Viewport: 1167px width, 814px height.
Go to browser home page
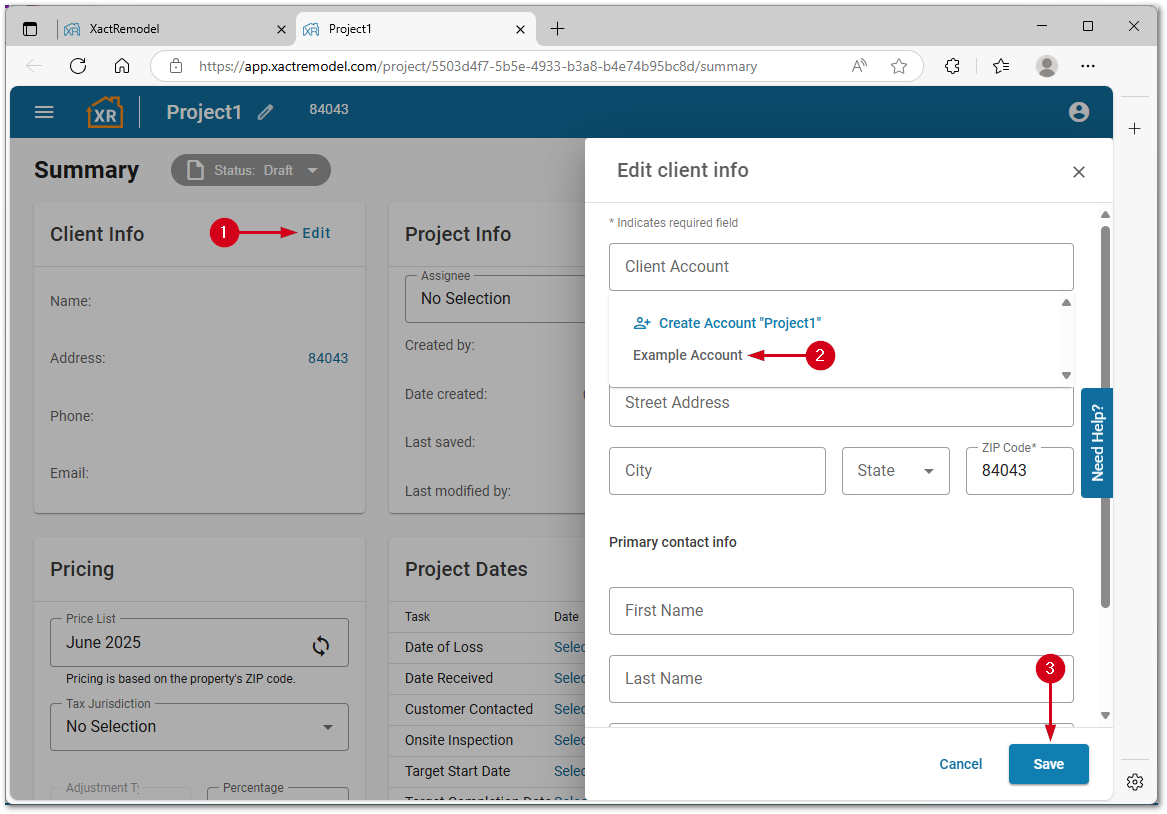(x=122, y=66)
